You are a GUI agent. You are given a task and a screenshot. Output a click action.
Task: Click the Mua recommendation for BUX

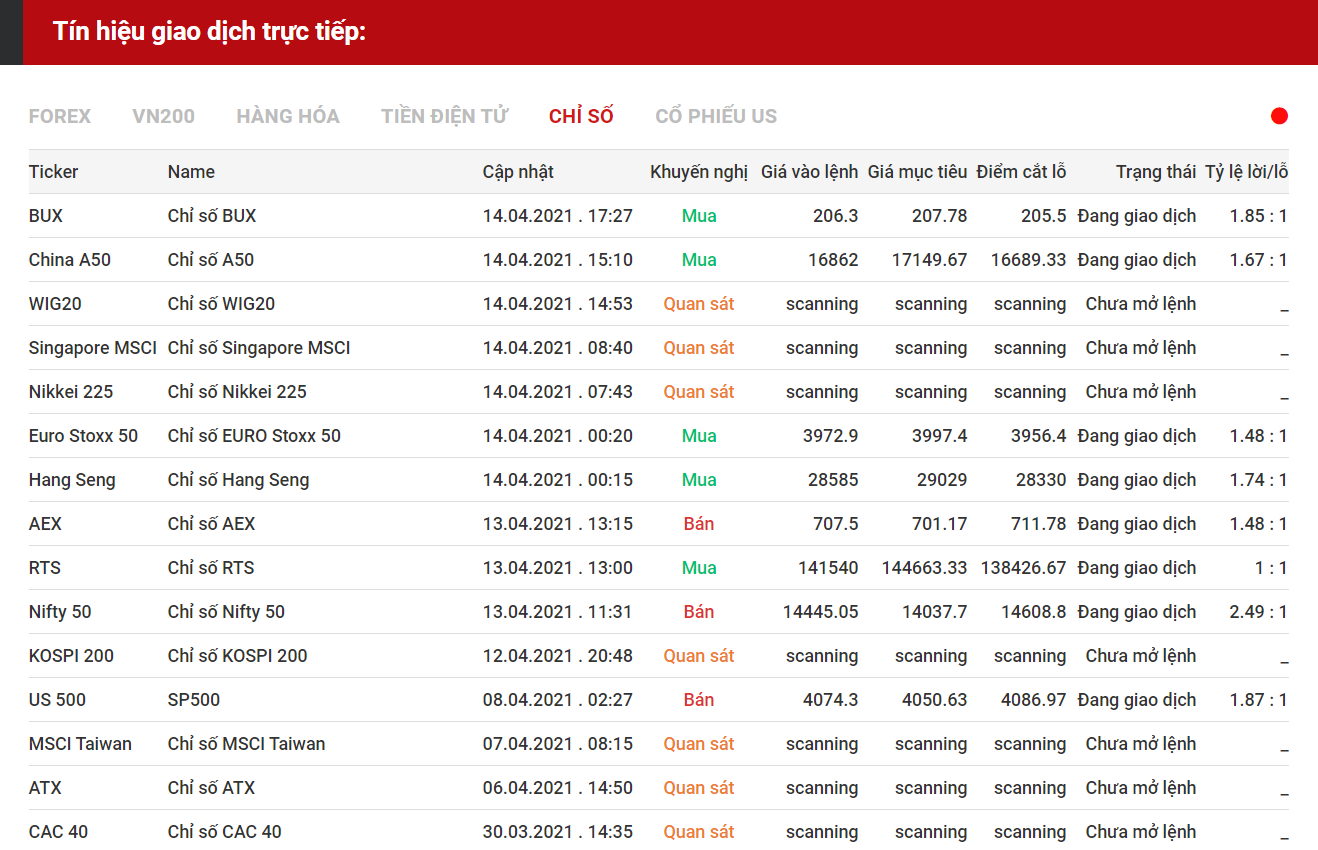pos(699,216)
